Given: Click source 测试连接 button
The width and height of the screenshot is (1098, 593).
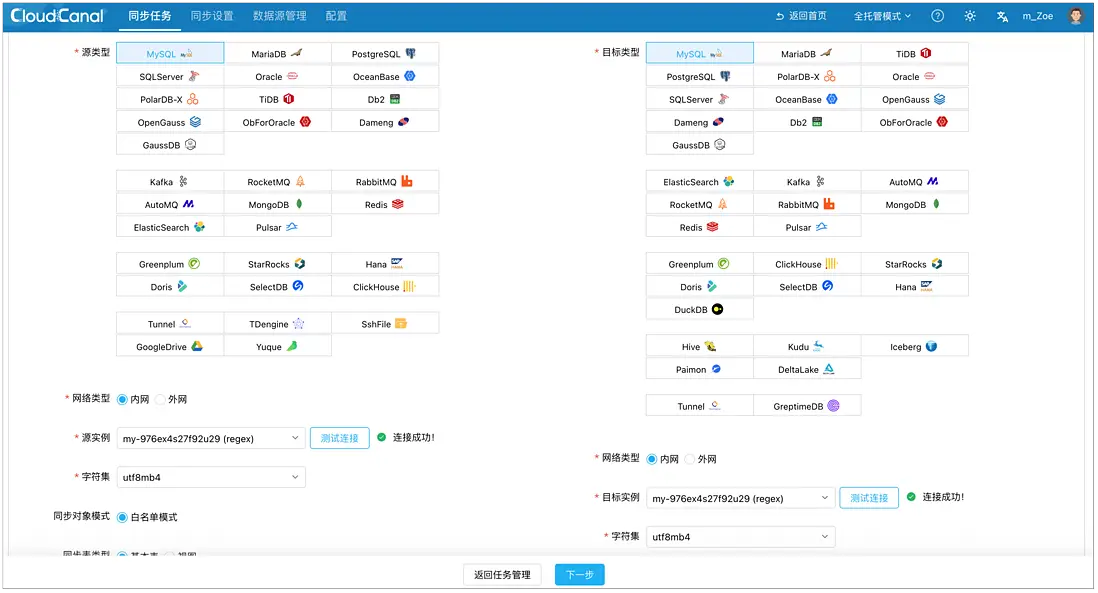Looking at the screenshot, I should point(340,438).
